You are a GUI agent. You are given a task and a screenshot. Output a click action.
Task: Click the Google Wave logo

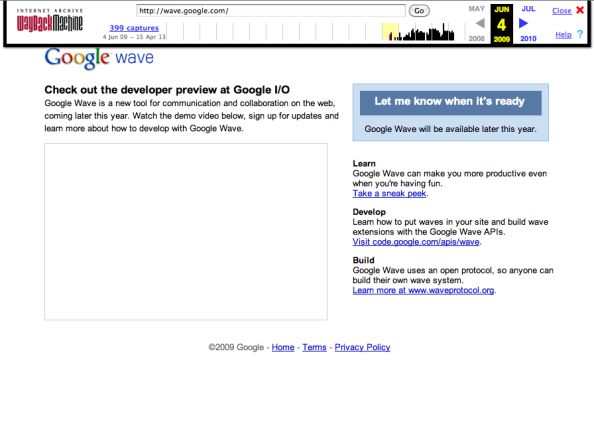[99, 58]
